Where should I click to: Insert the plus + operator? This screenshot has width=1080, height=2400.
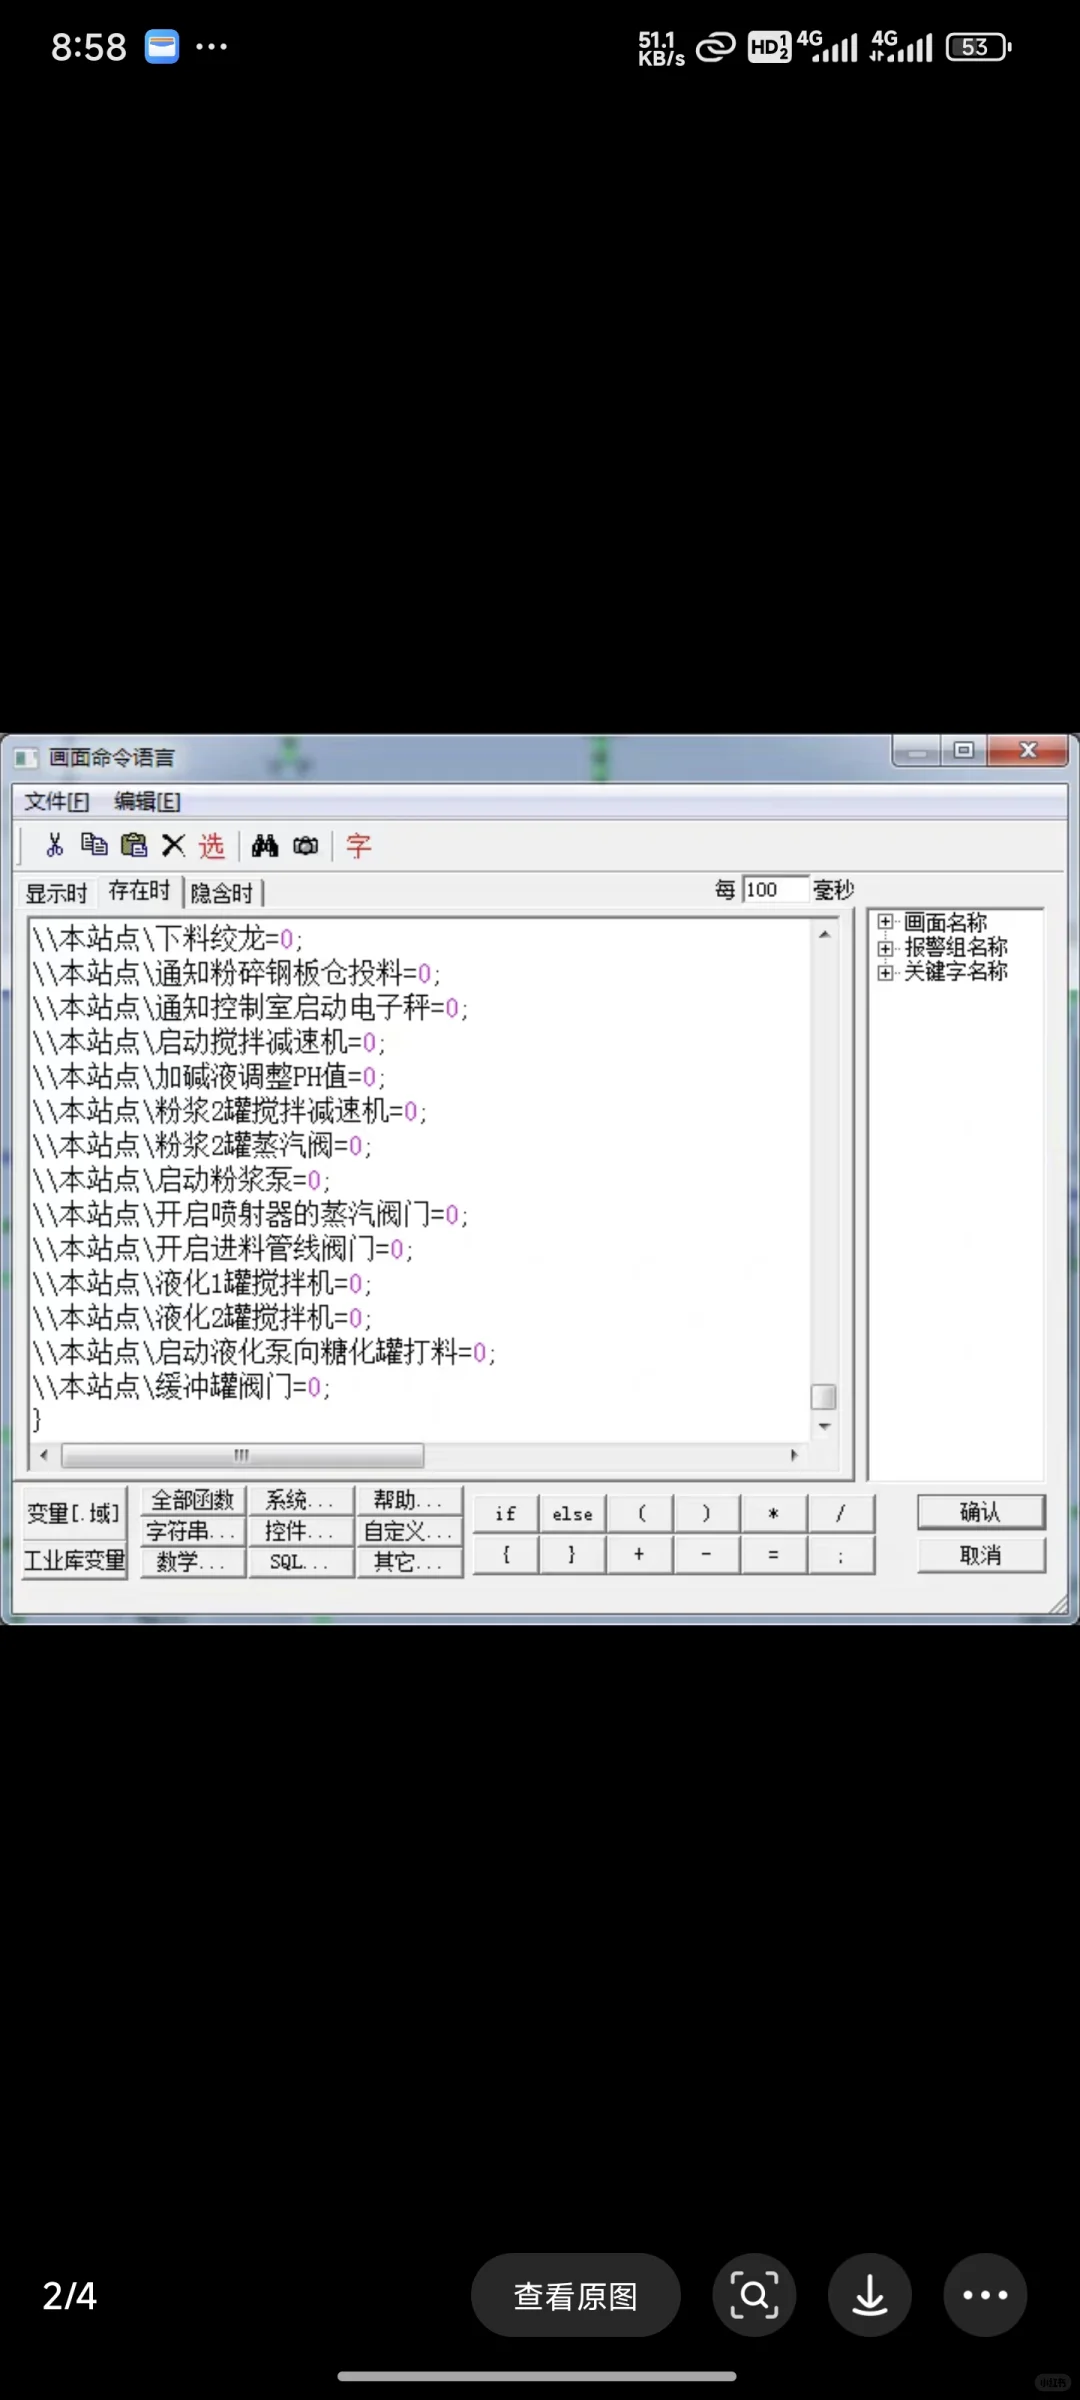(640, 1555)
